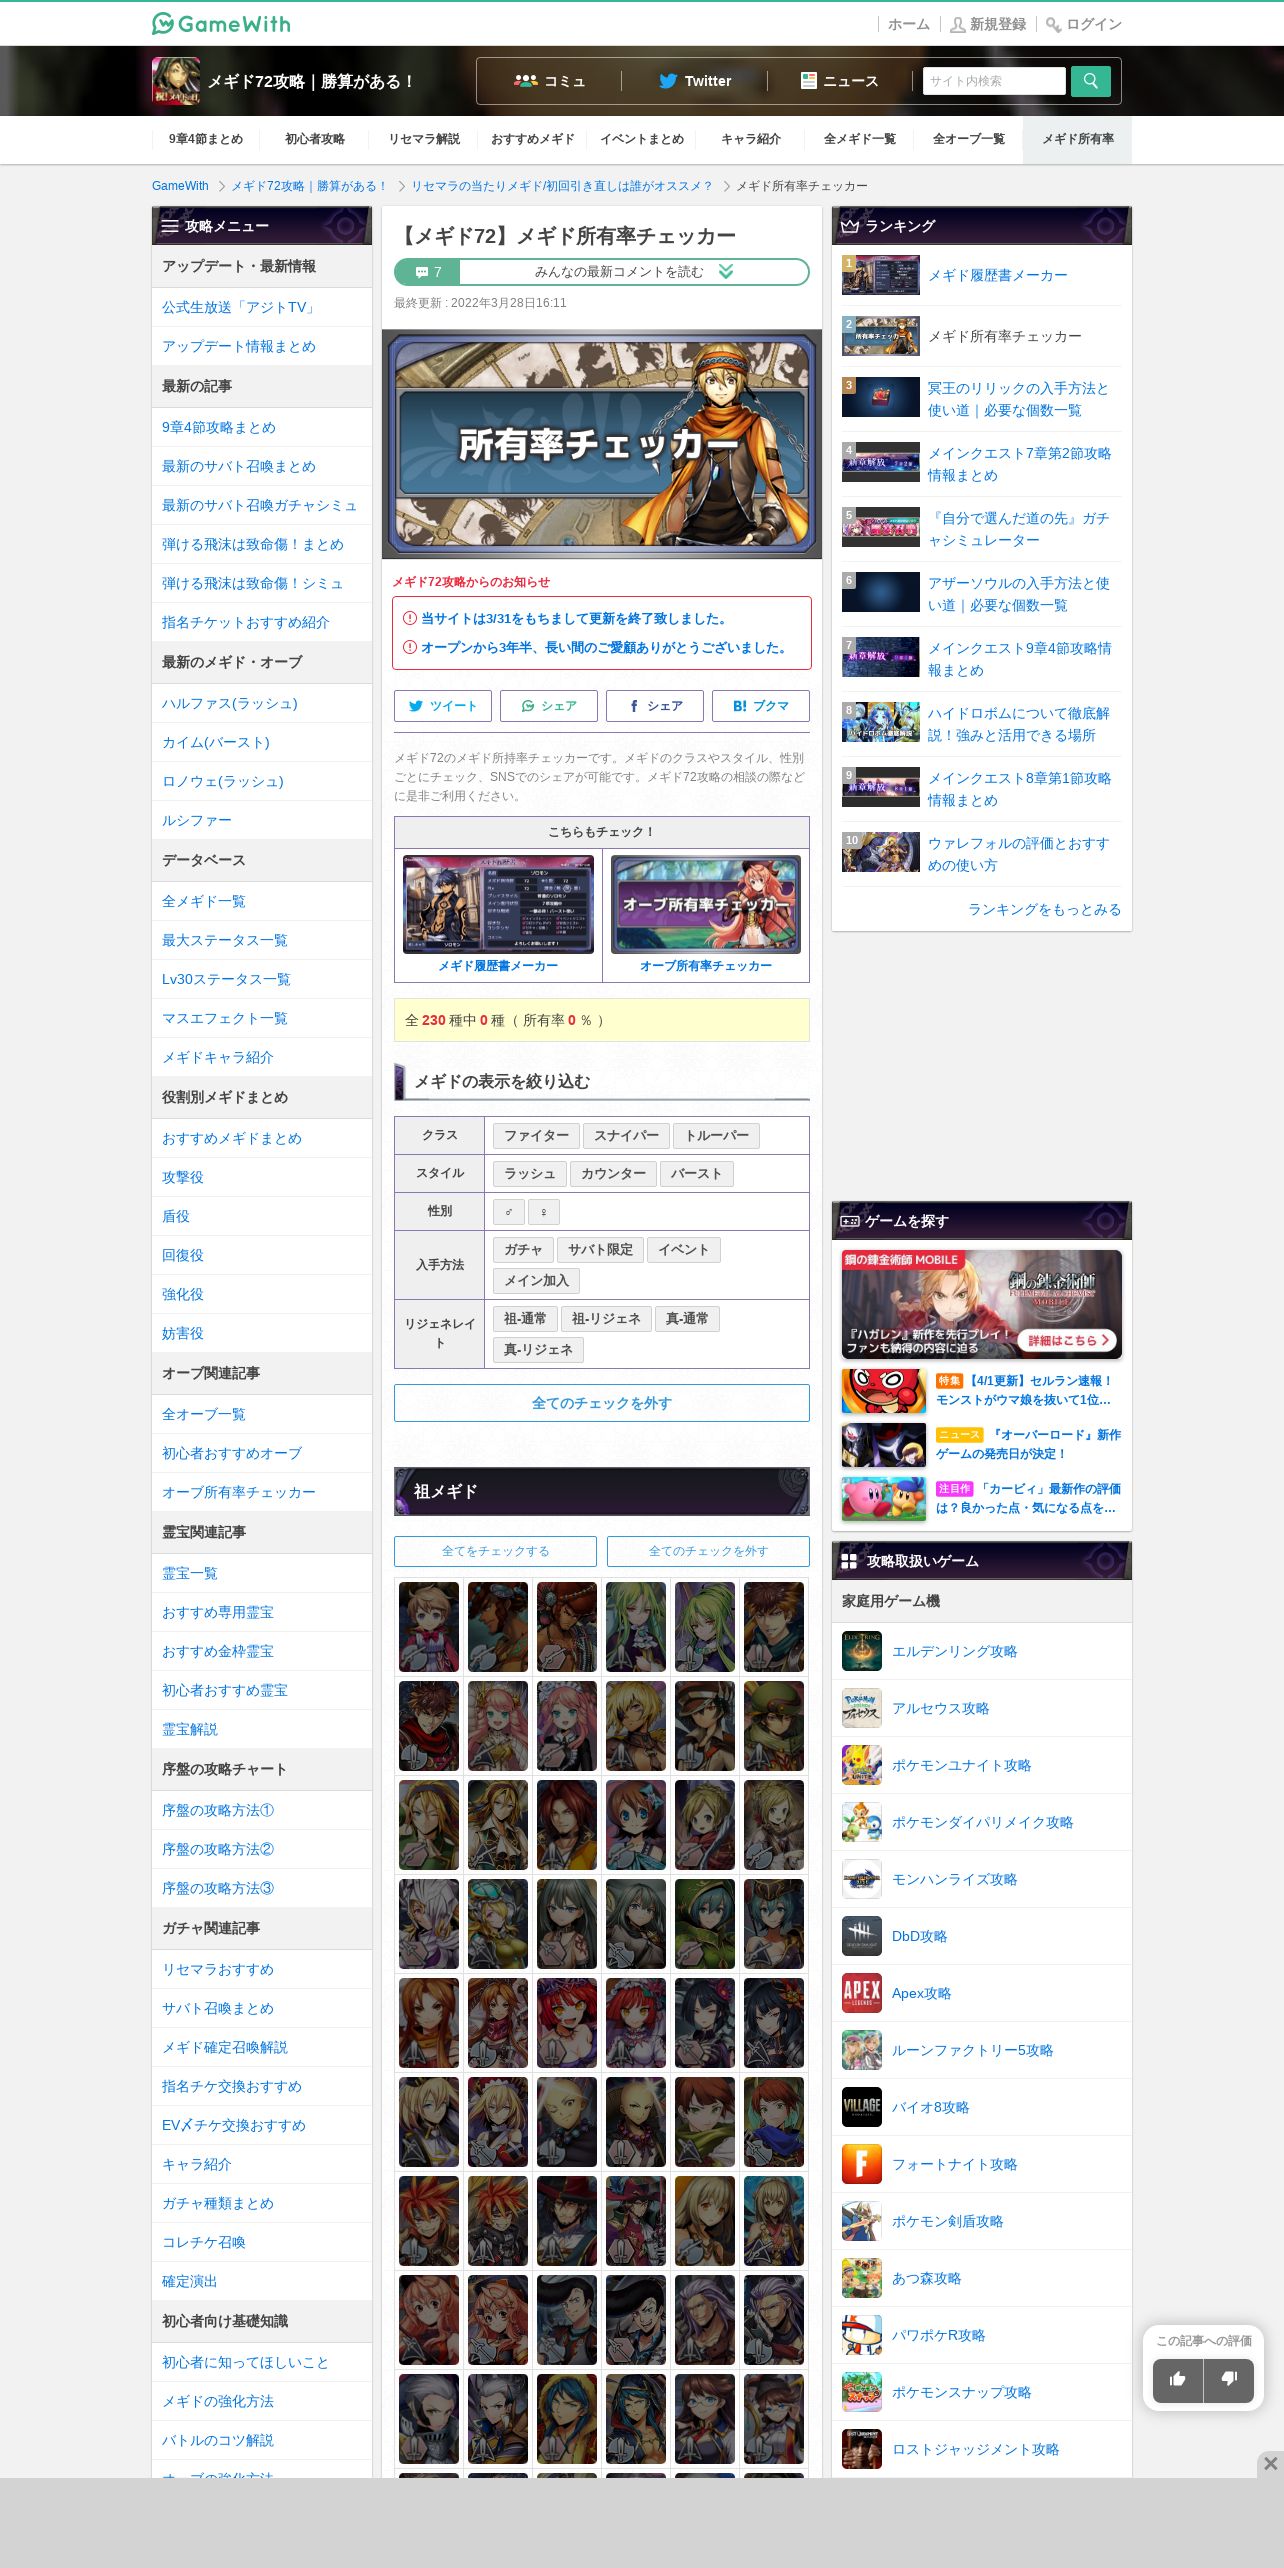Viewport: 1284px width, 2568px height.
Task: Open the バイオ8攻略 VILLAGE icon
Action: point(862,2107)
